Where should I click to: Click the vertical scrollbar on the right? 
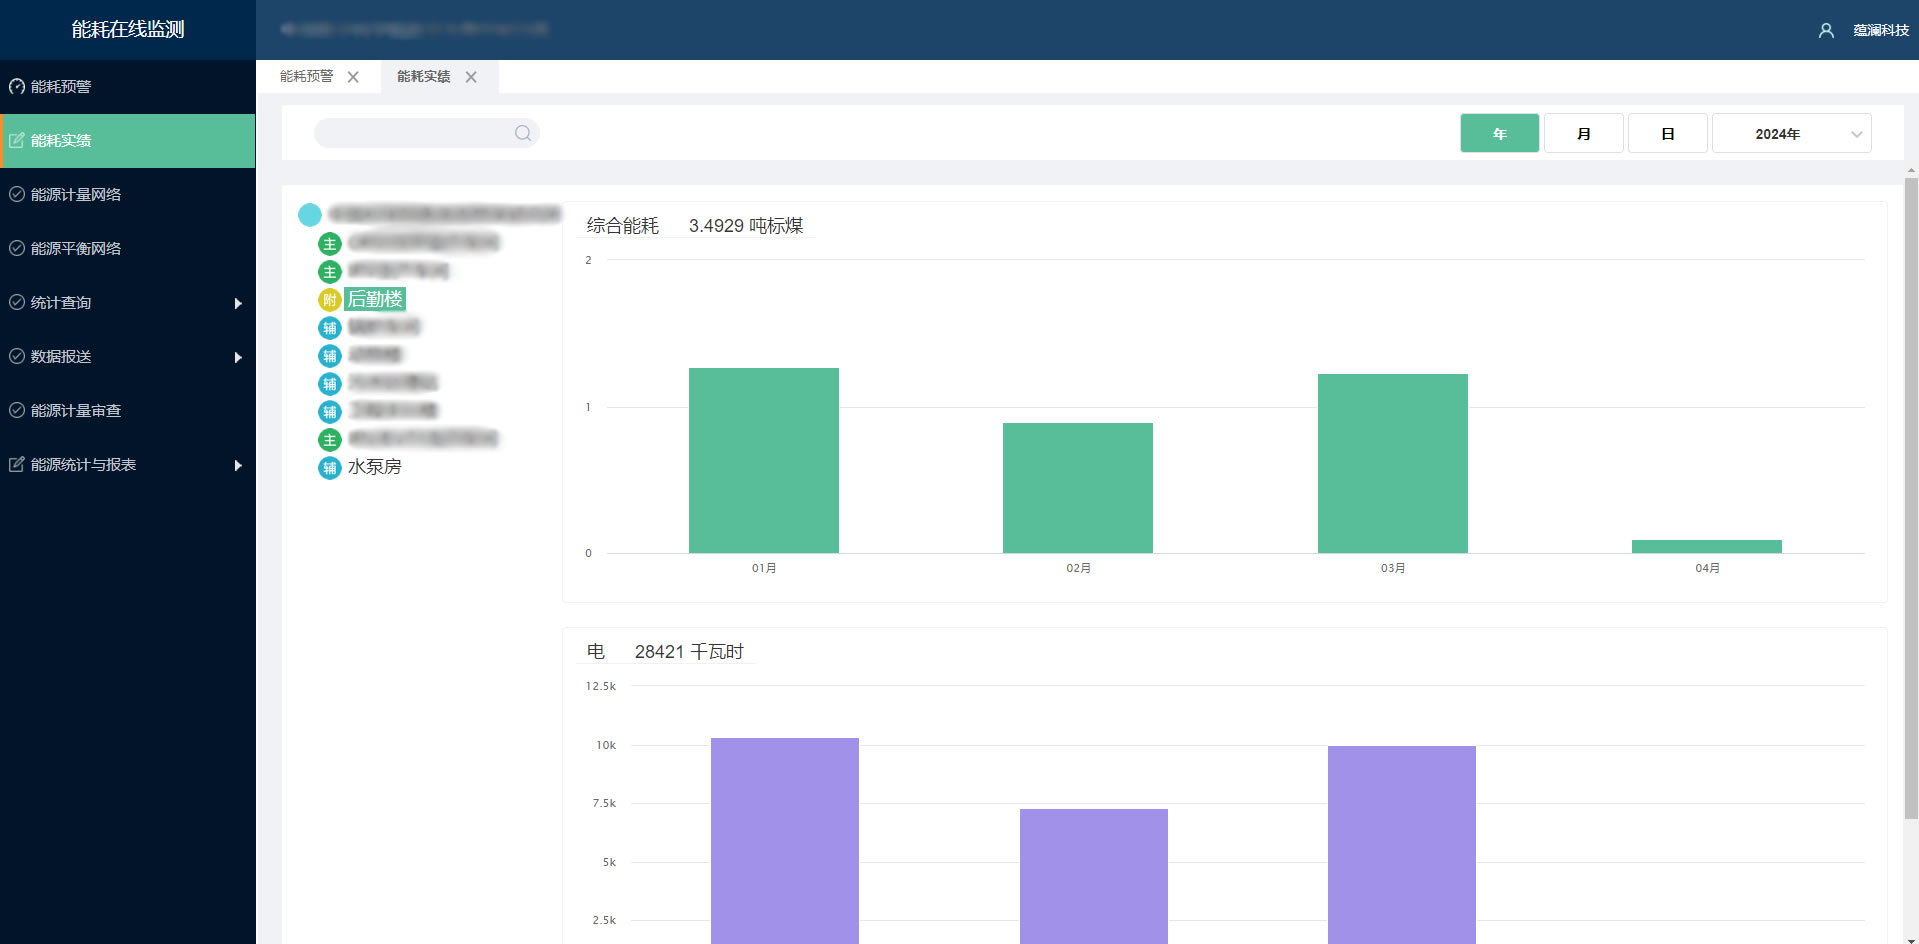coord(1911,500)
